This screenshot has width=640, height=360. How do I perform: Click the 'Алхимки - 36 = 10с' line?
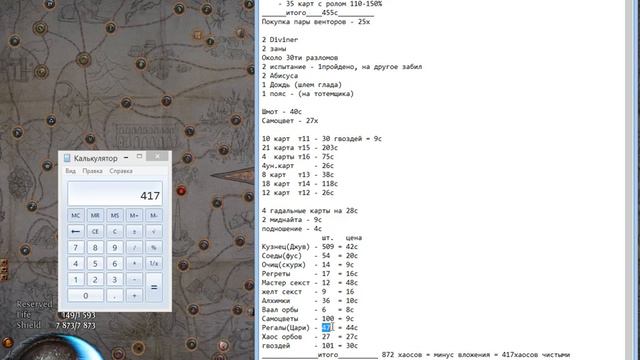(310, 300)
